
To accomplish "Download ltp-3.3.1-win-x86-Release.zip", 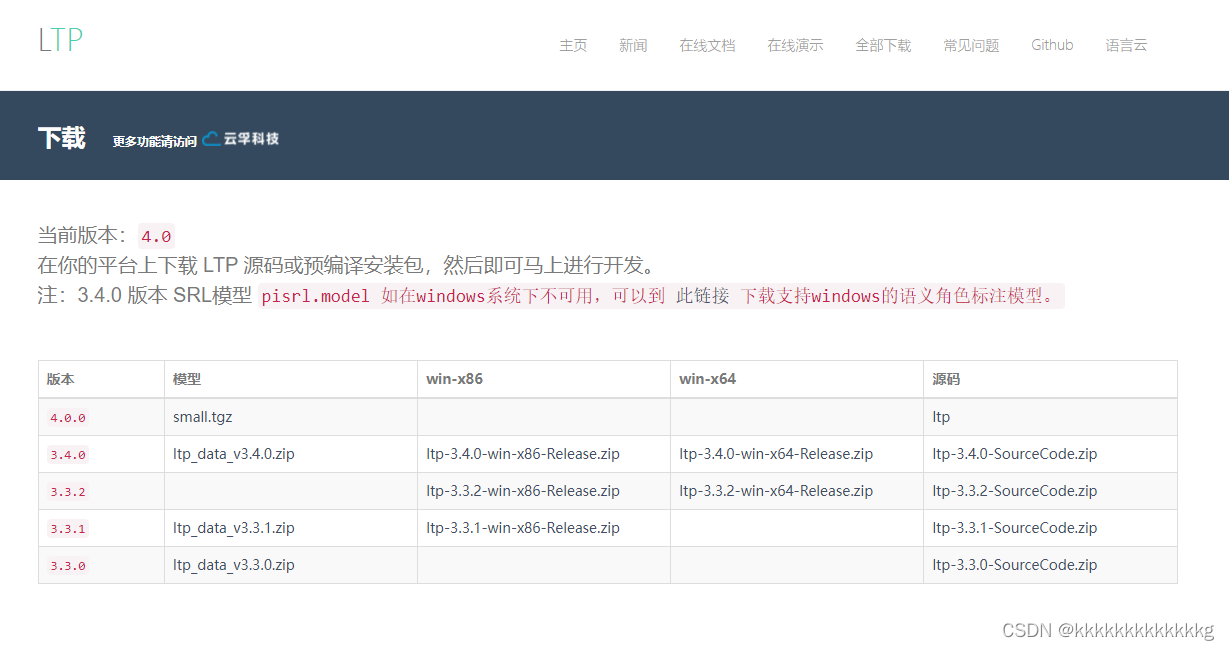I will pos(523,528).
